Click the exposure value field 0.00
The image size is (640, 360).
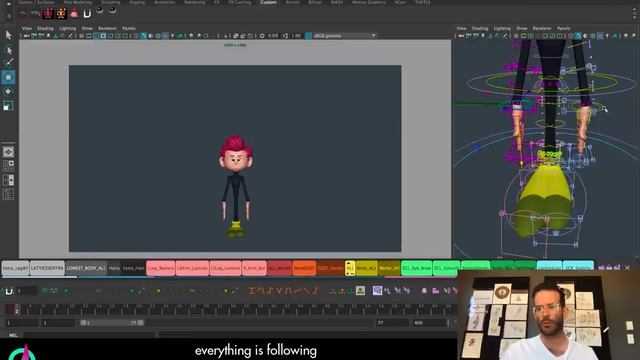click(273, 36)
